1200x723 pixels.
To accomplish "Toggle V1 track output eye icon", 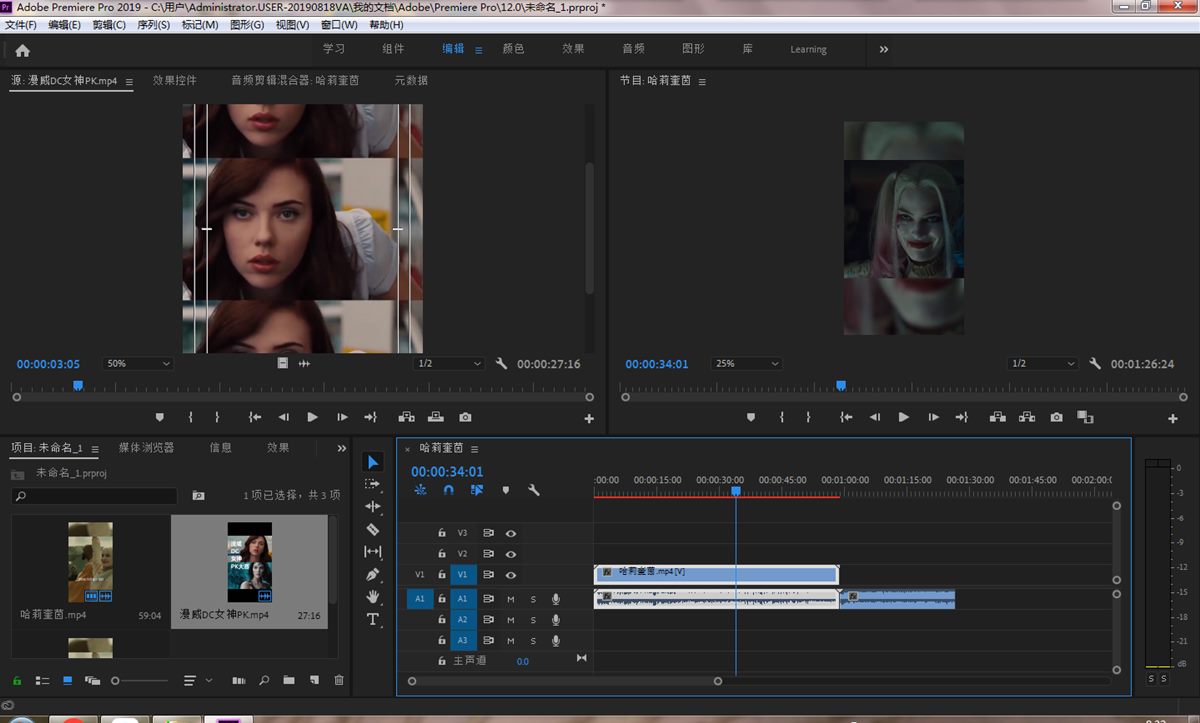I will point(511,575).
